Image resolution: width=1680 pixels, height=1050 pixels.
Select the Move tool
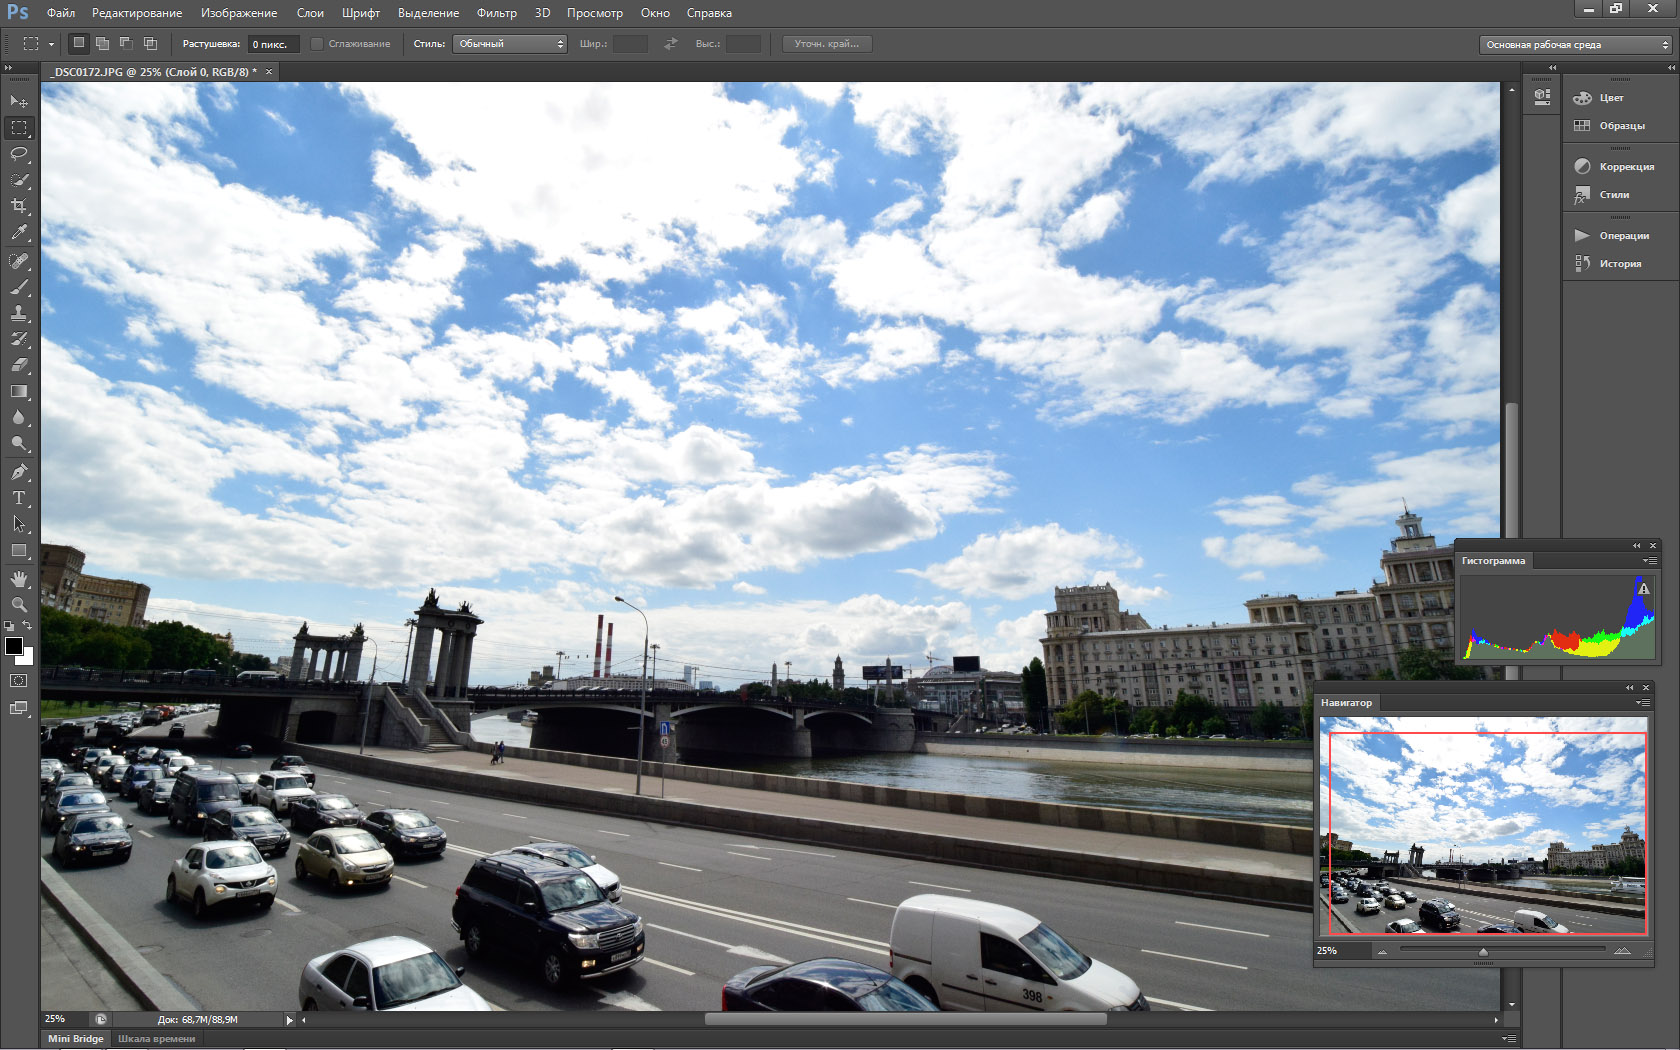[x=19, y=102]
